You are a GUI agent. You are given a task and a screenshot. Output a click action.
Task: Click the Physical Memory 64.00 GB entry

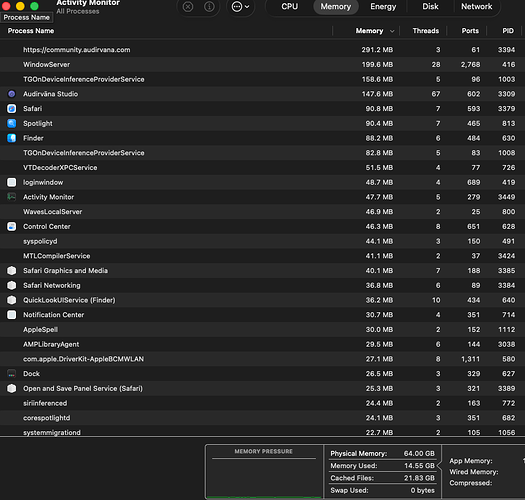(382, 453)
